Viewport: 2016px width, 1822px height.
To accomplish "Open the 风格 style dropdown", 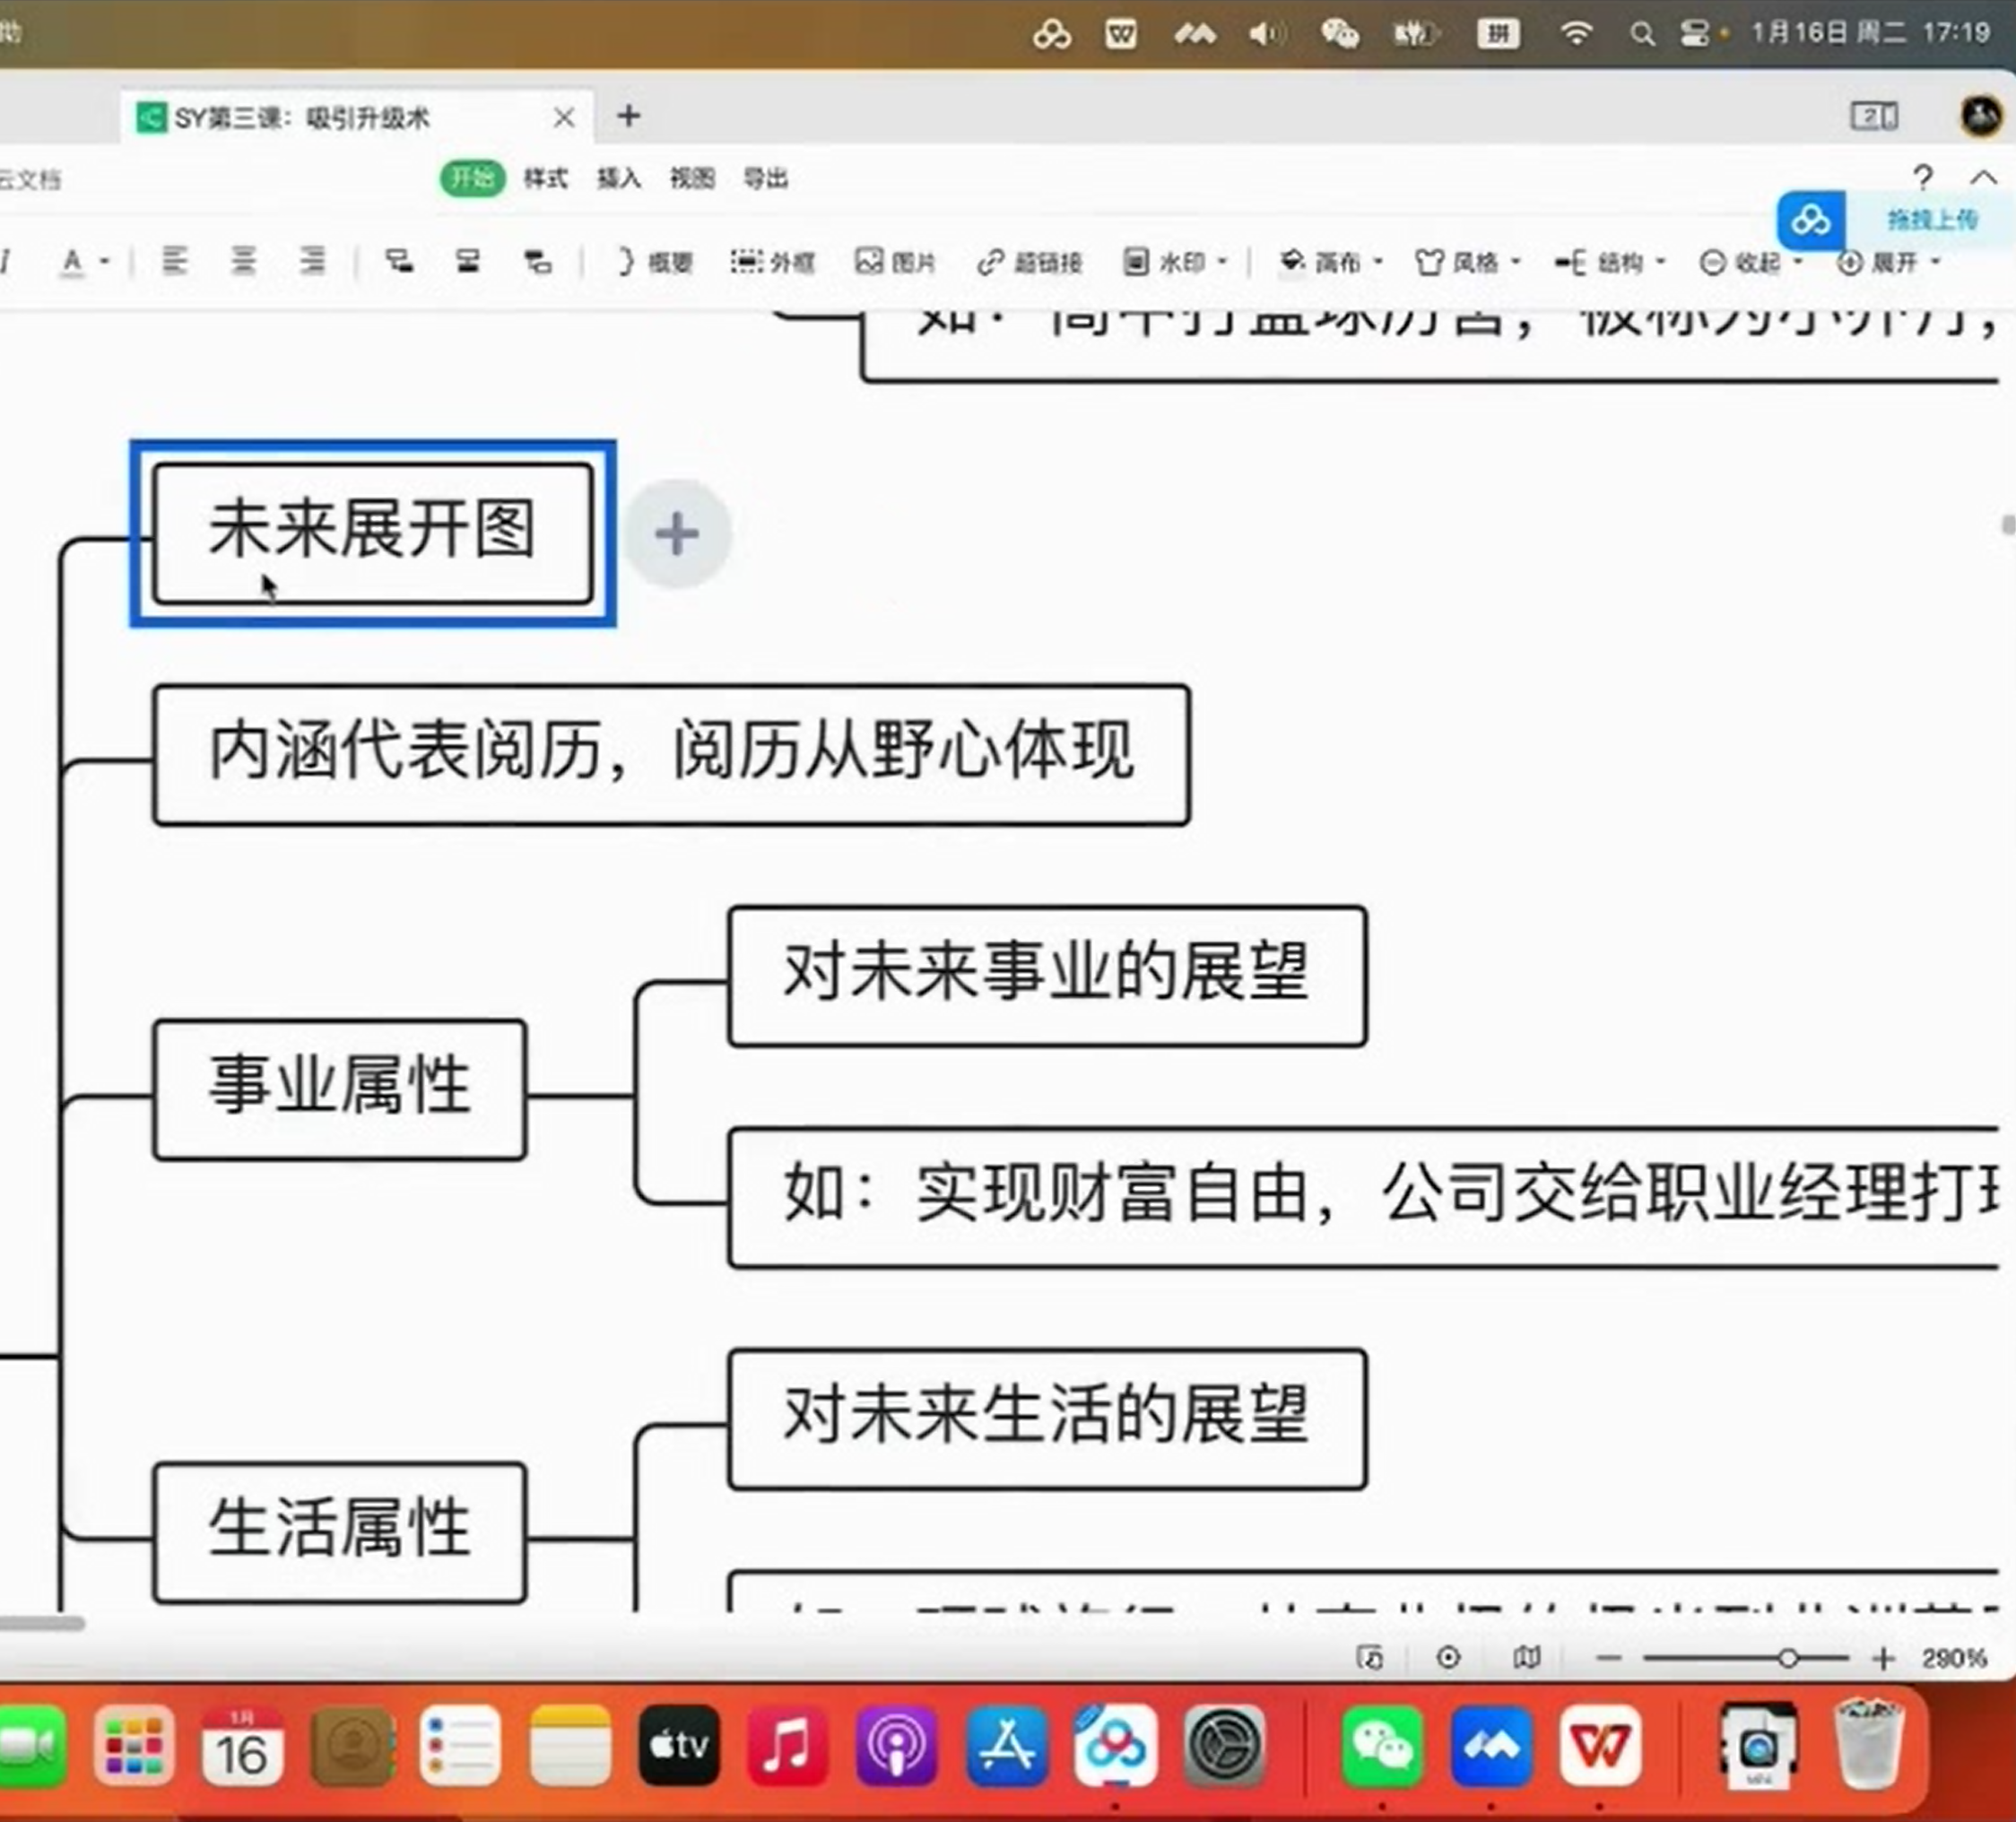I will [1468, 262].
